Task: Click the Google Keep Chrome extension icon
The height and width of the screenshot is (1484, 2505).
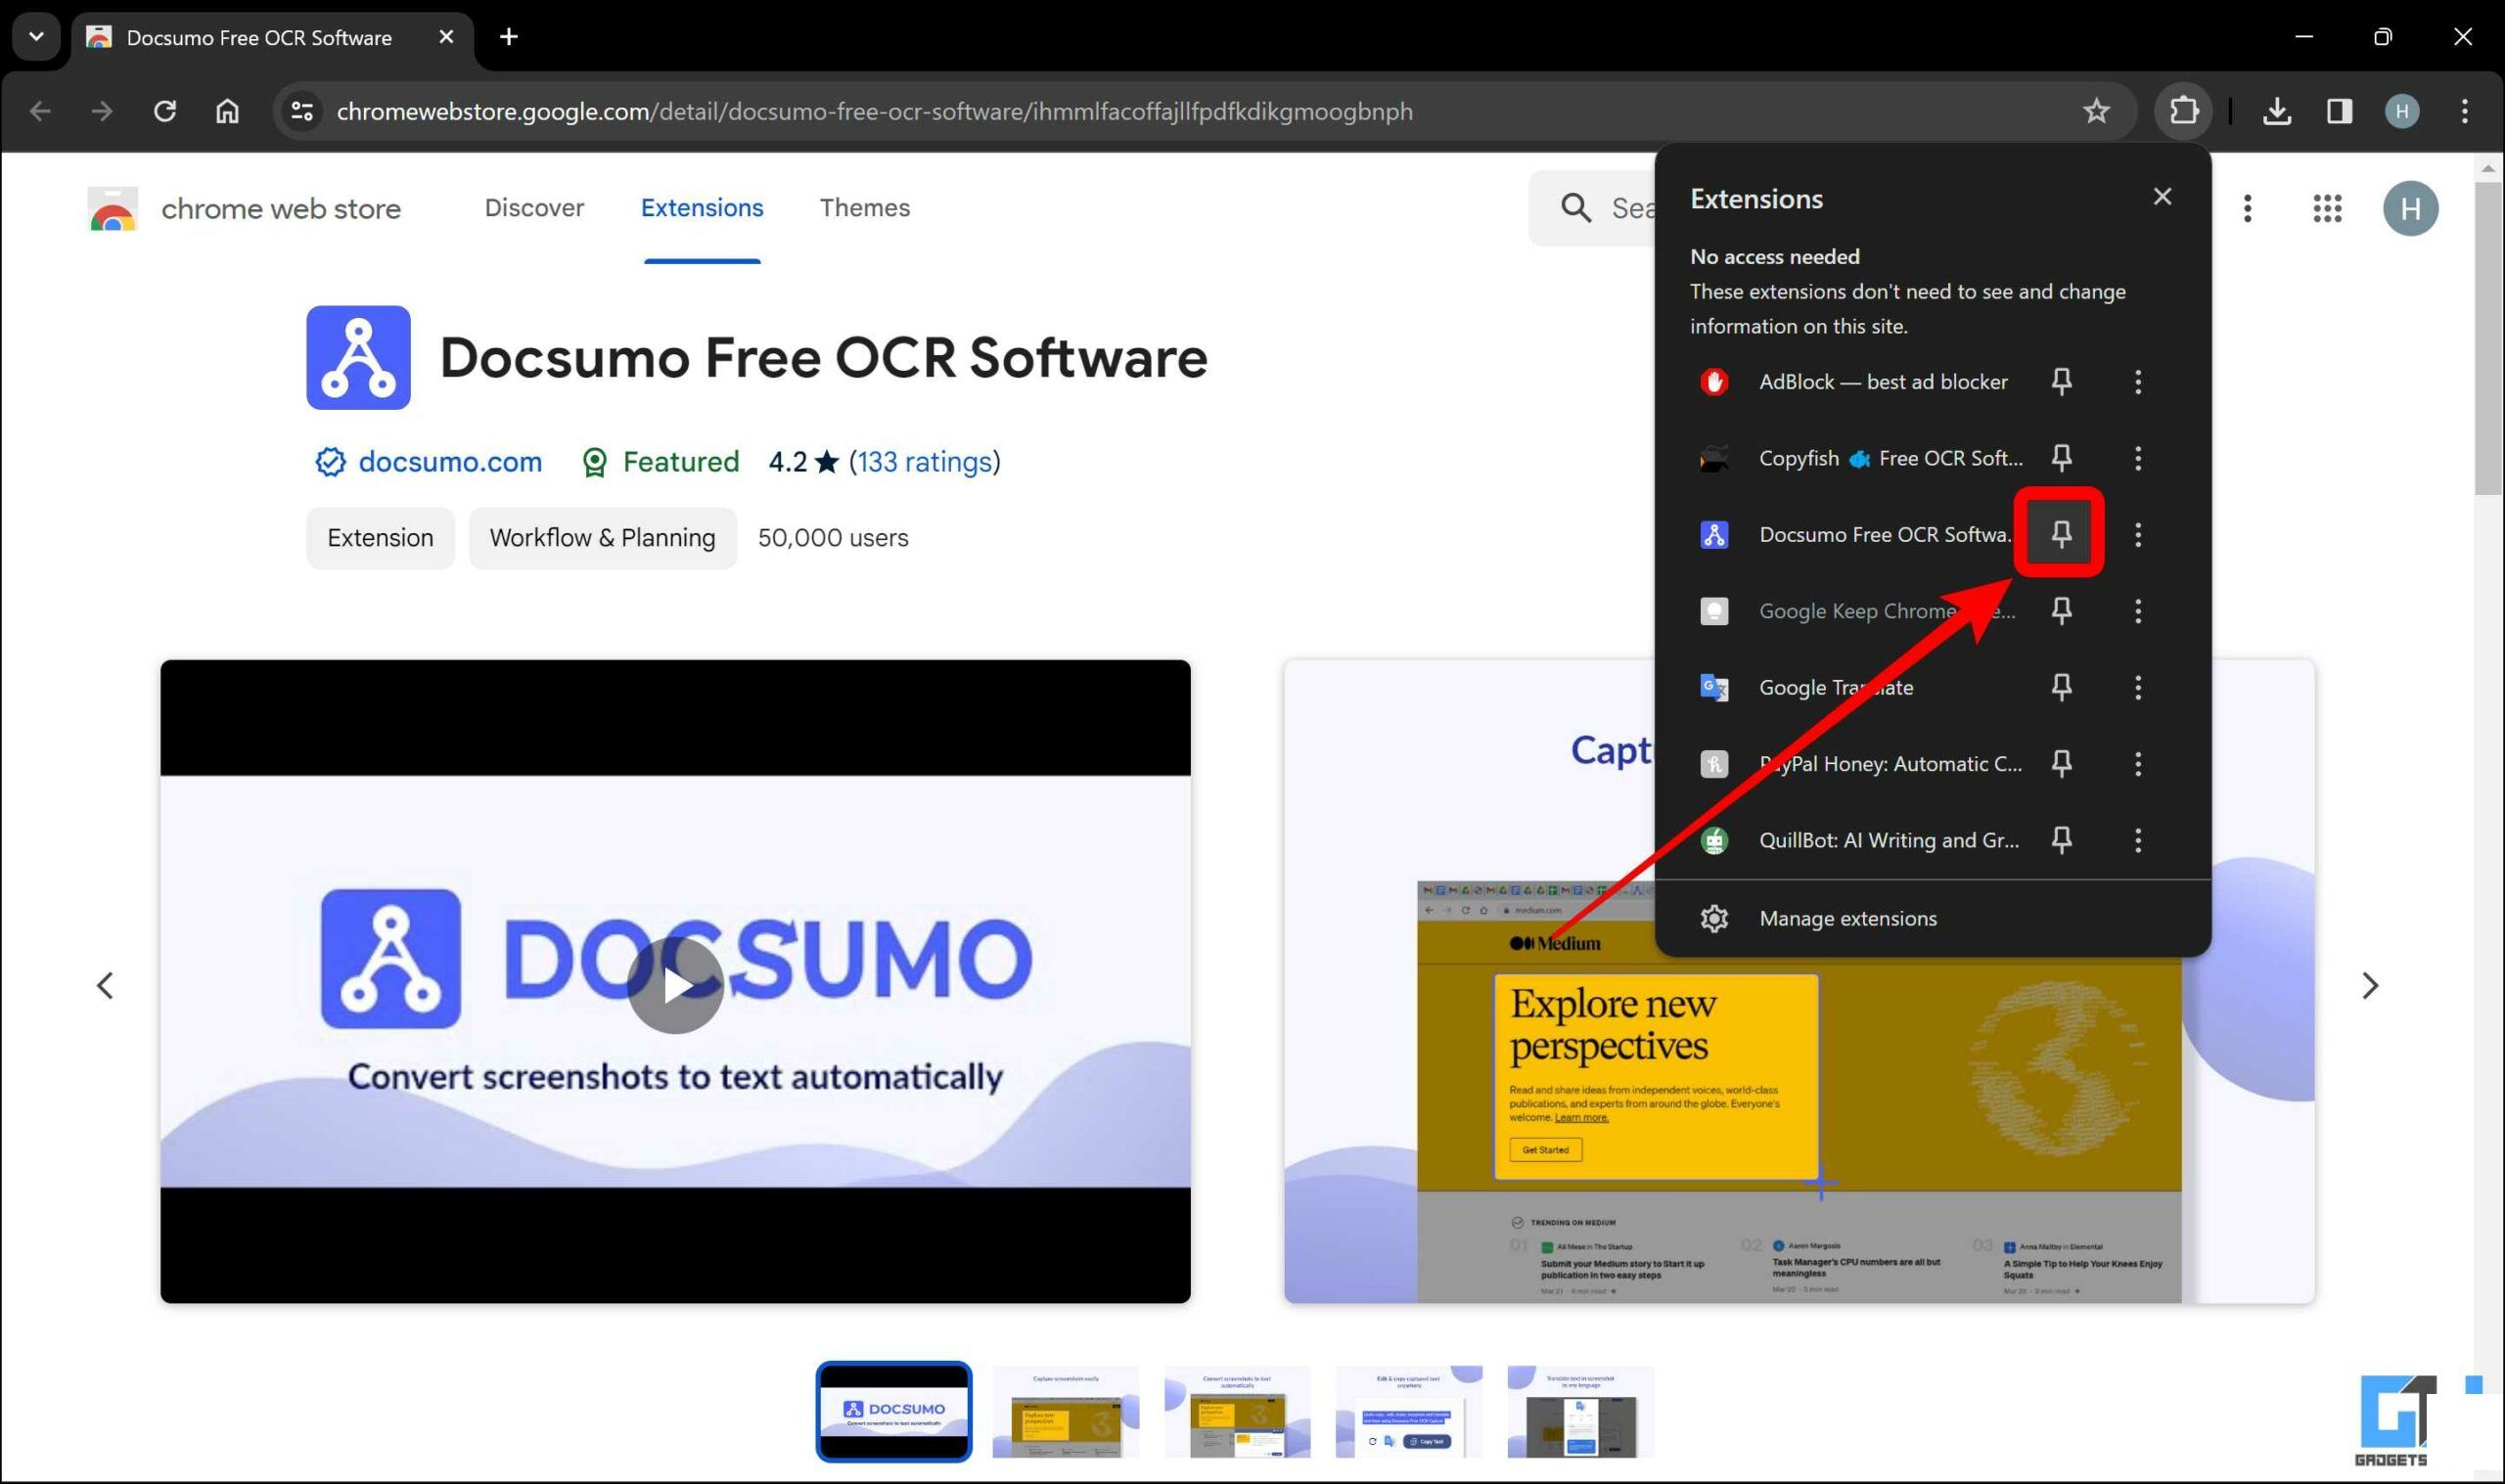Action: 1713,611
